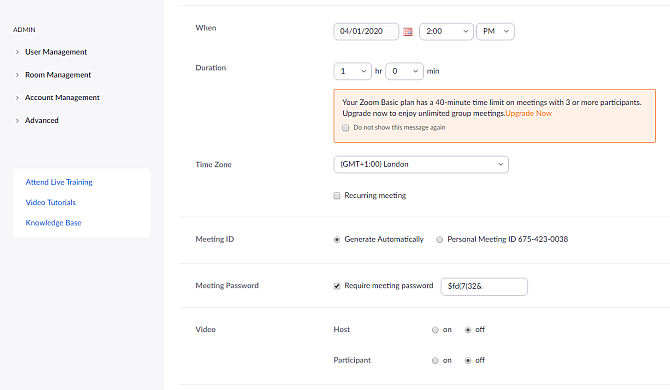This screenshot has width=670, height=390.
Task: Open the 2:00 start time dropdown
Action: tap(446, 32)
